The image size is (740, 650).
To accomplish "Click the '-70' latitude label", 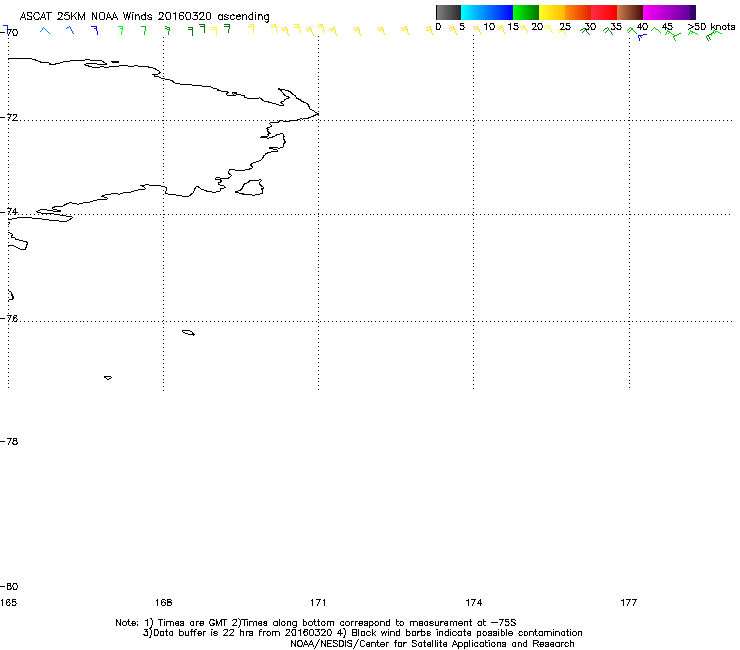I will pyautogui.click(x=9, y=32).
